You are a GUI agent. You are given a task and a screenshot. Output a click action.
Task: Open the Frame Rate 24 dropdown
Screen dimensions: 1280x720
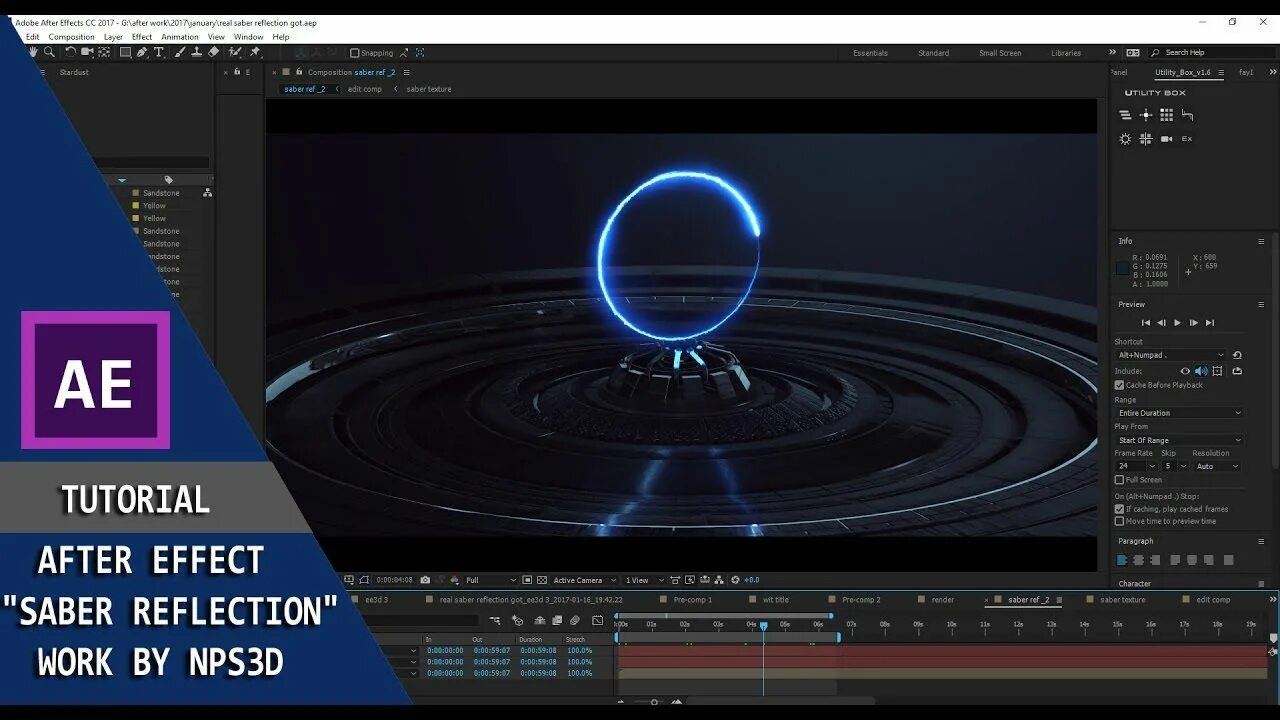tap(1136, 466)
